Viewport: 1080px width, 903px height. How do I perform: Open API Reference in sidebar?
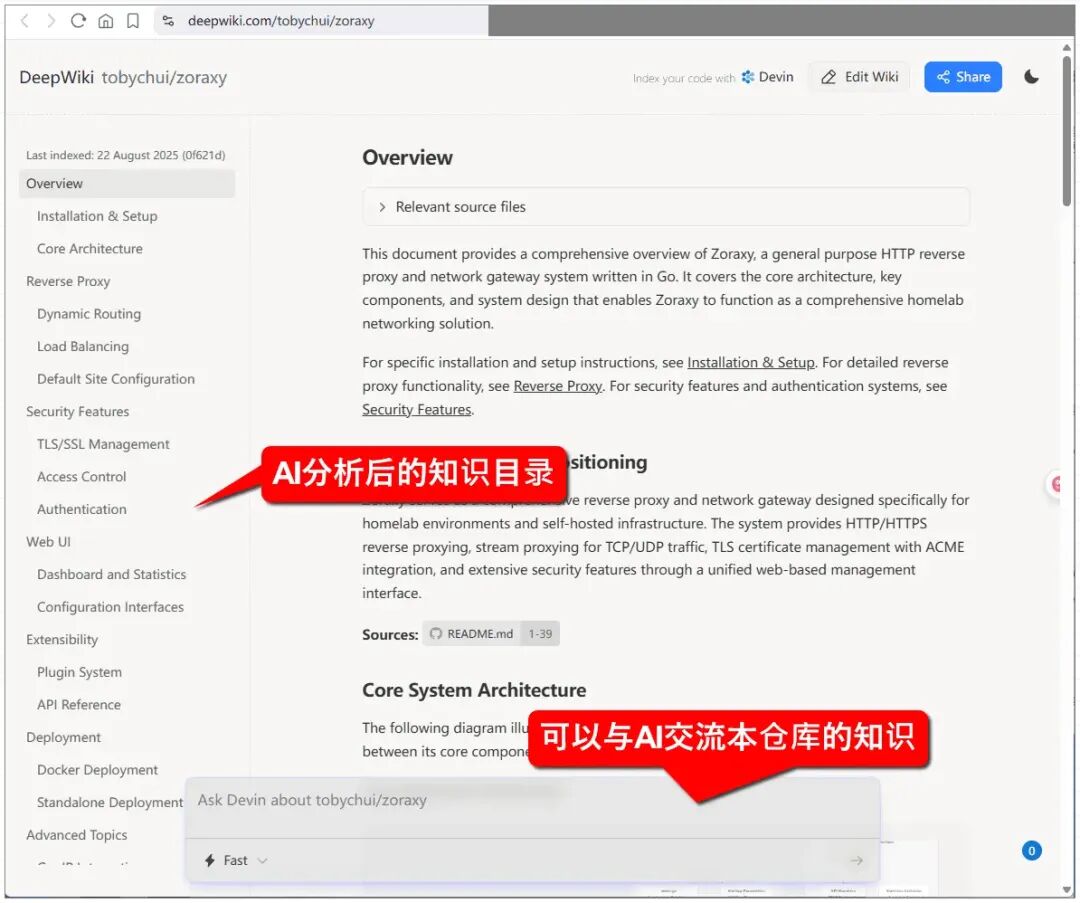point(79,705)
